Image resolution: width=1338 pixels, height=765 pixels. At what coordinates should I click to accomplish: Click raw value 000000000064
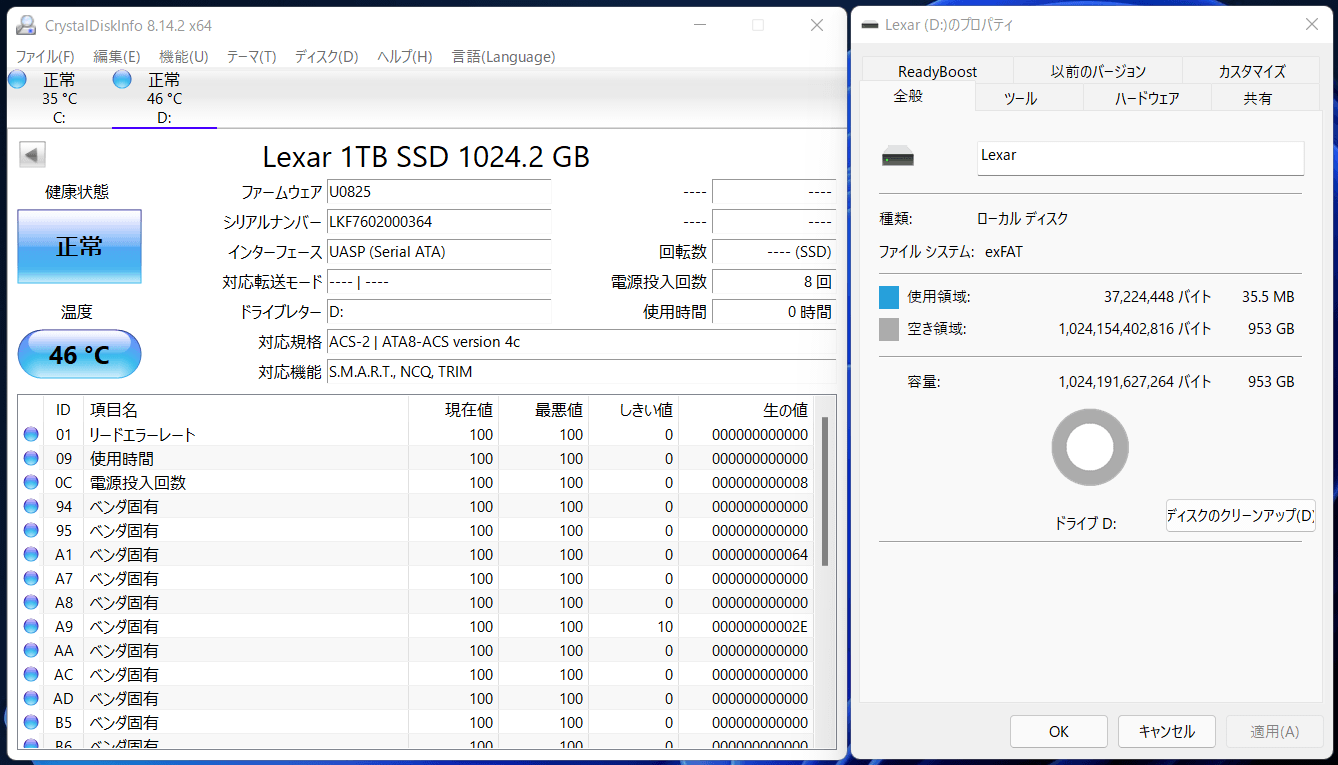760,555
